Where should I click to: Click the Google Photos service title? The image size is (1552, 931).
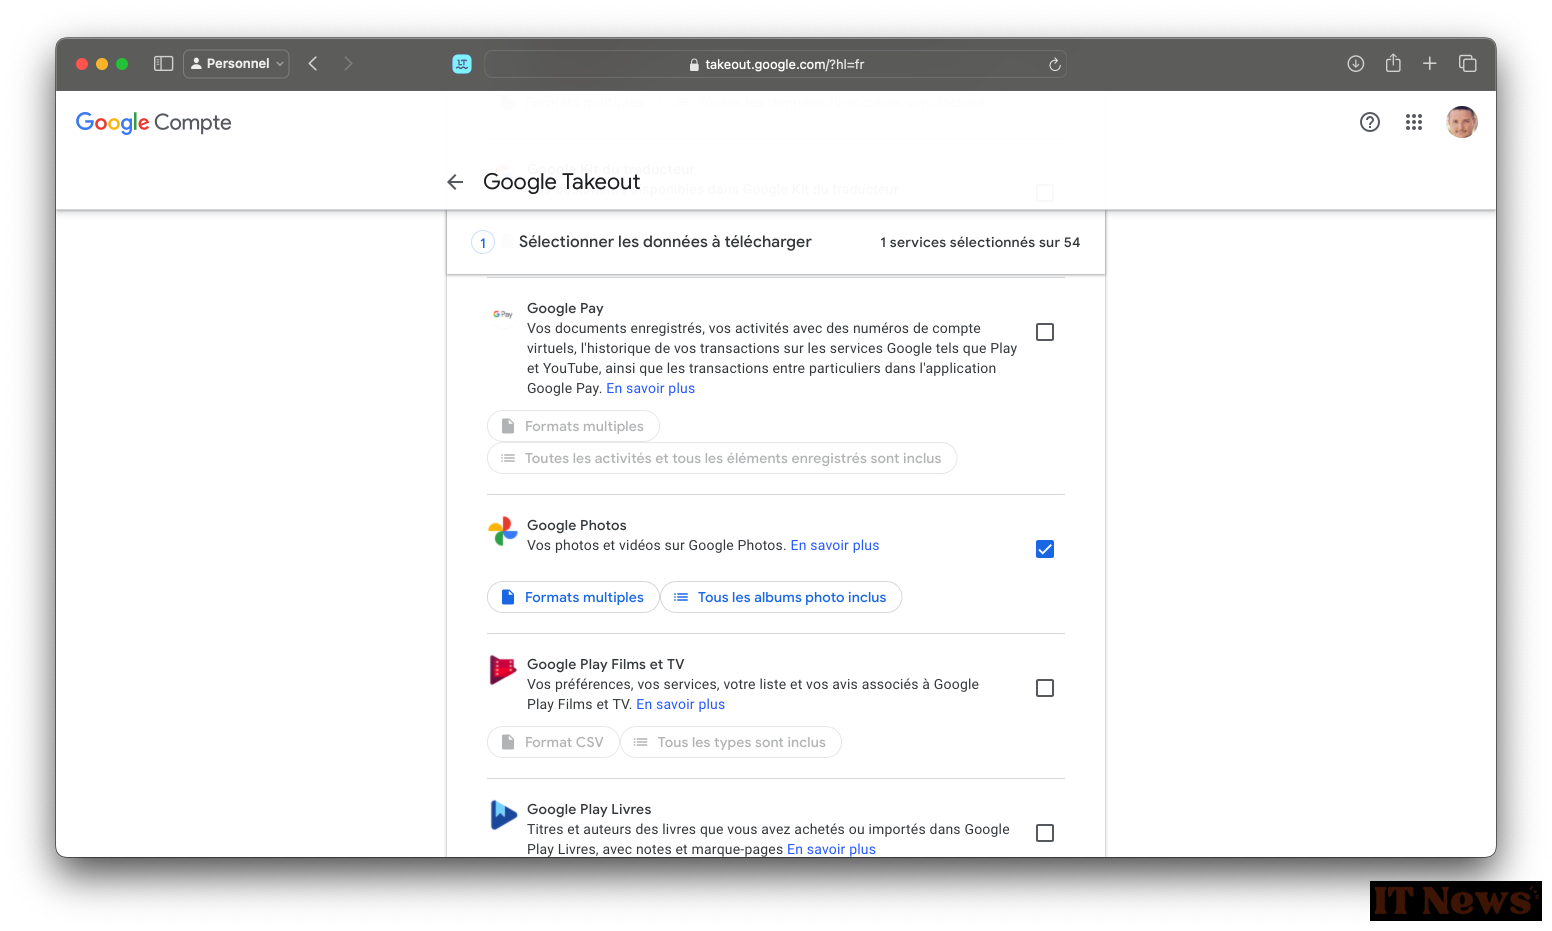point(577,525)
